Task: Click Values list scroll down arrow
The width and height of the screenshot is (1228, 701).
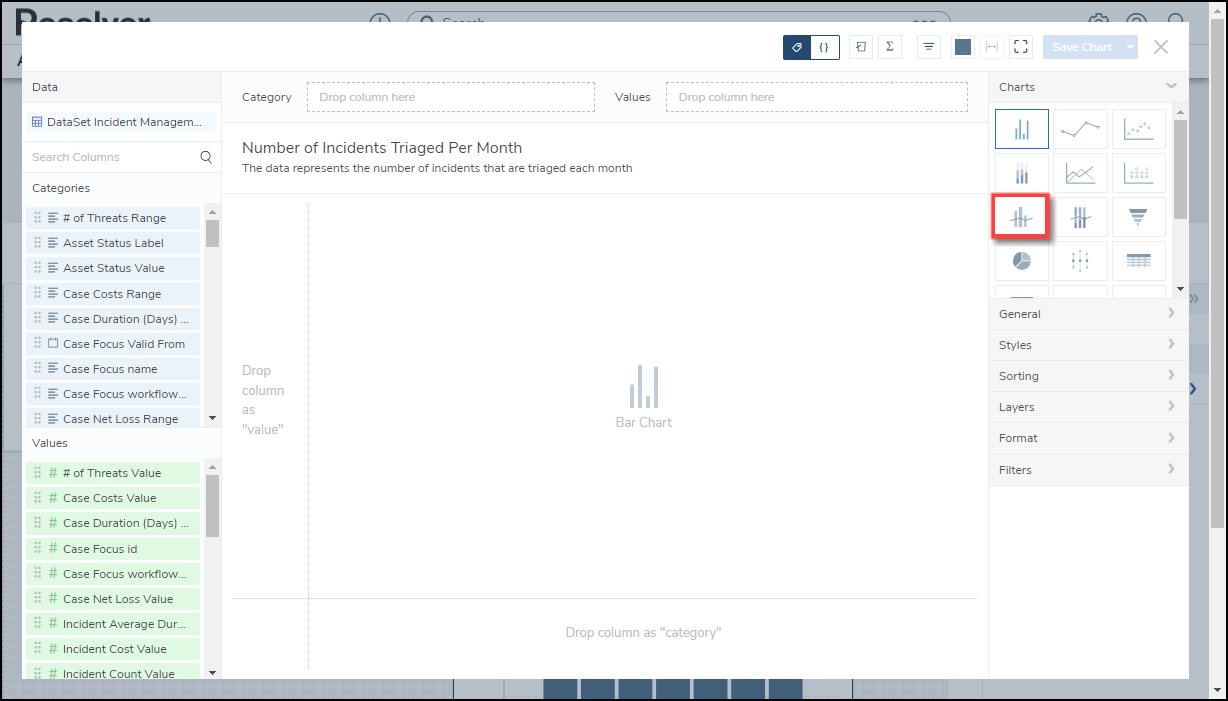Action: point(212,673)
